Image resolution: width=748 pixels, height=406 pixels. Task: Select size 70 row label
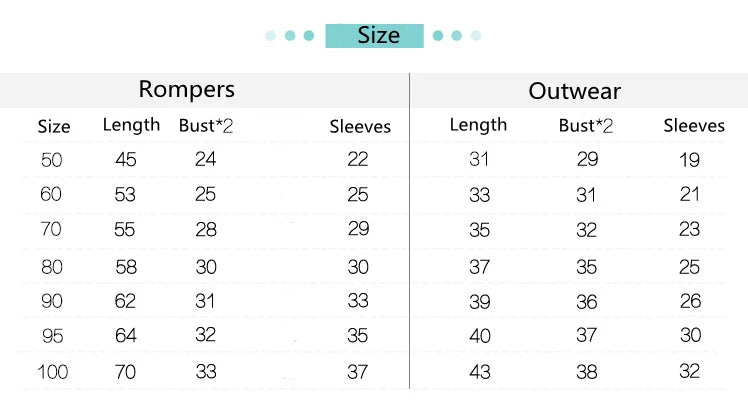coord(51,230)
